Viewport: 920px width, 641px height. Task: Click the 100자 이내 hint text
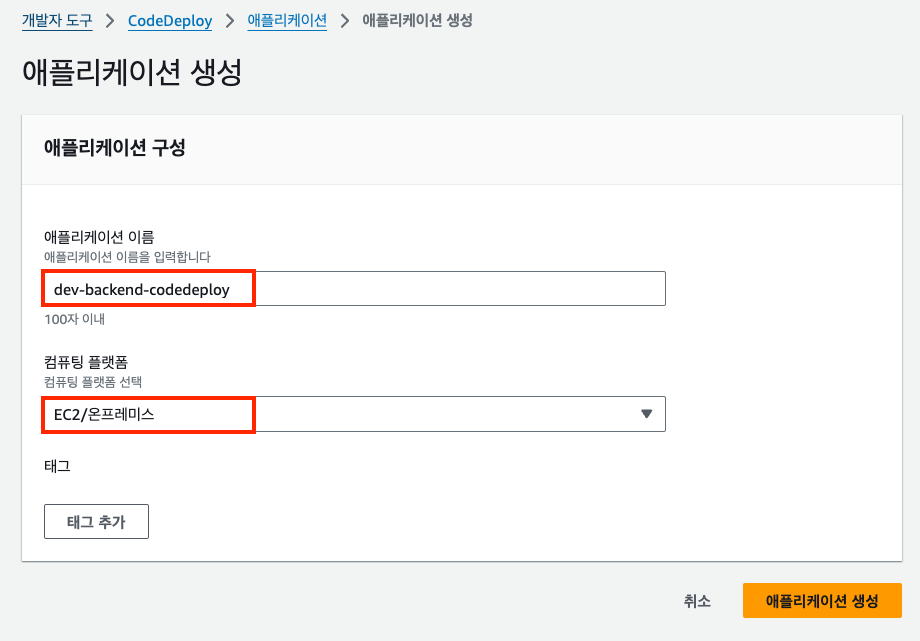[75, 319]
